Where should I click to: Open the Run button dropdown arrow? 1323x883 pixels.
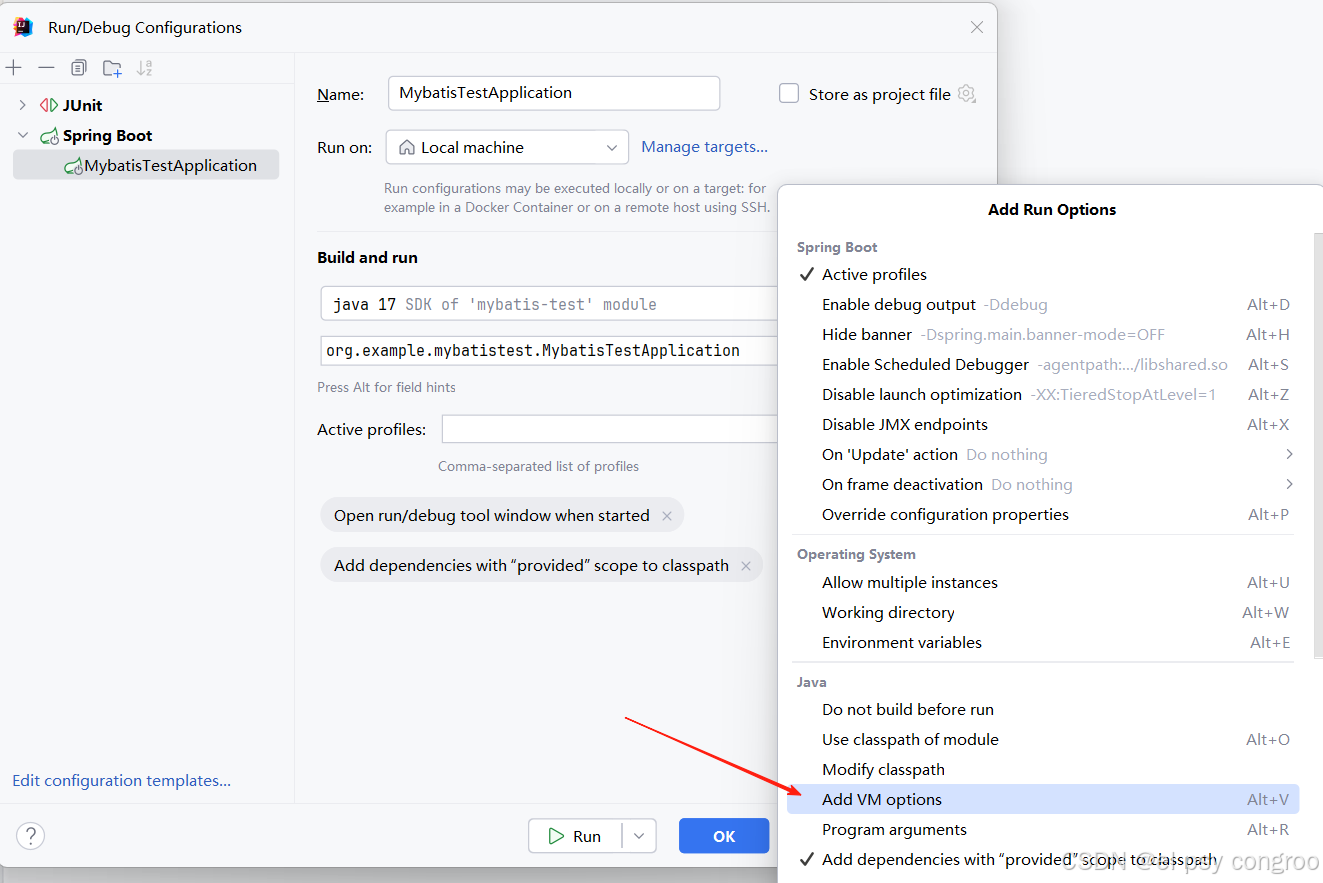click(x=639, y=836)
